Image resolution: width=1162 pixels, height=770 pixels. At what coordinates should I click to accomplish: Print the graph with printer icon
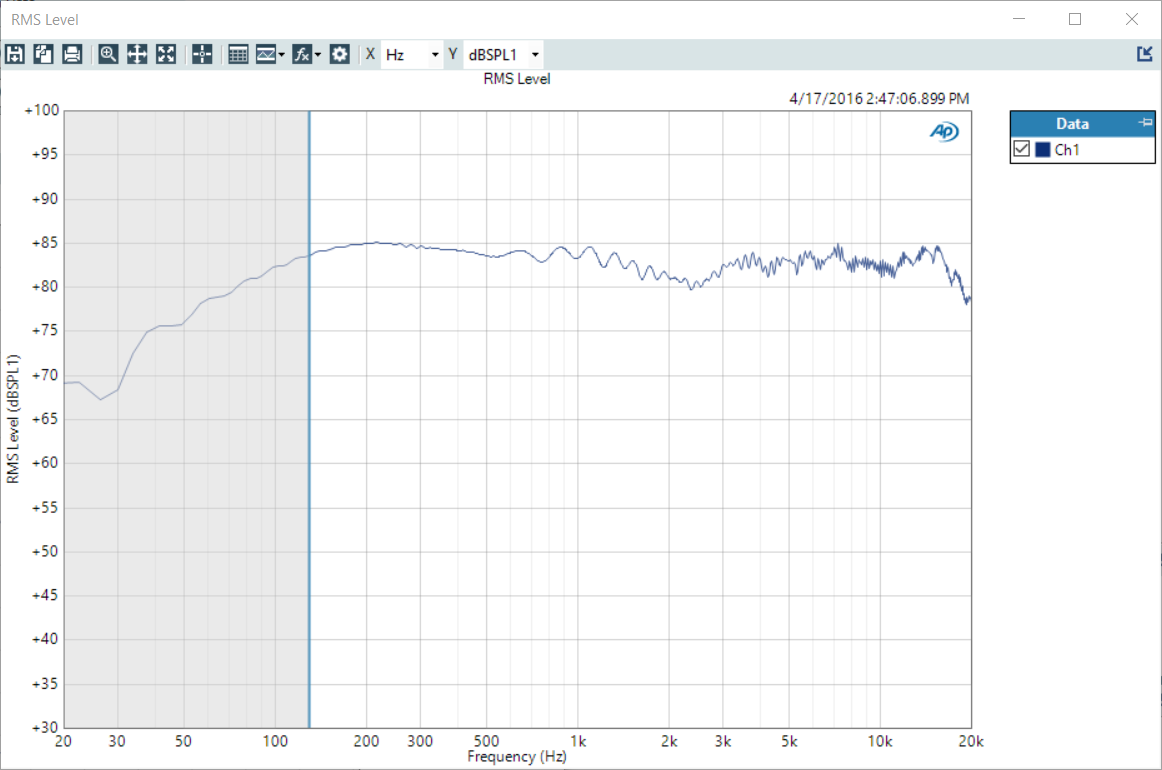coord(72,54)
